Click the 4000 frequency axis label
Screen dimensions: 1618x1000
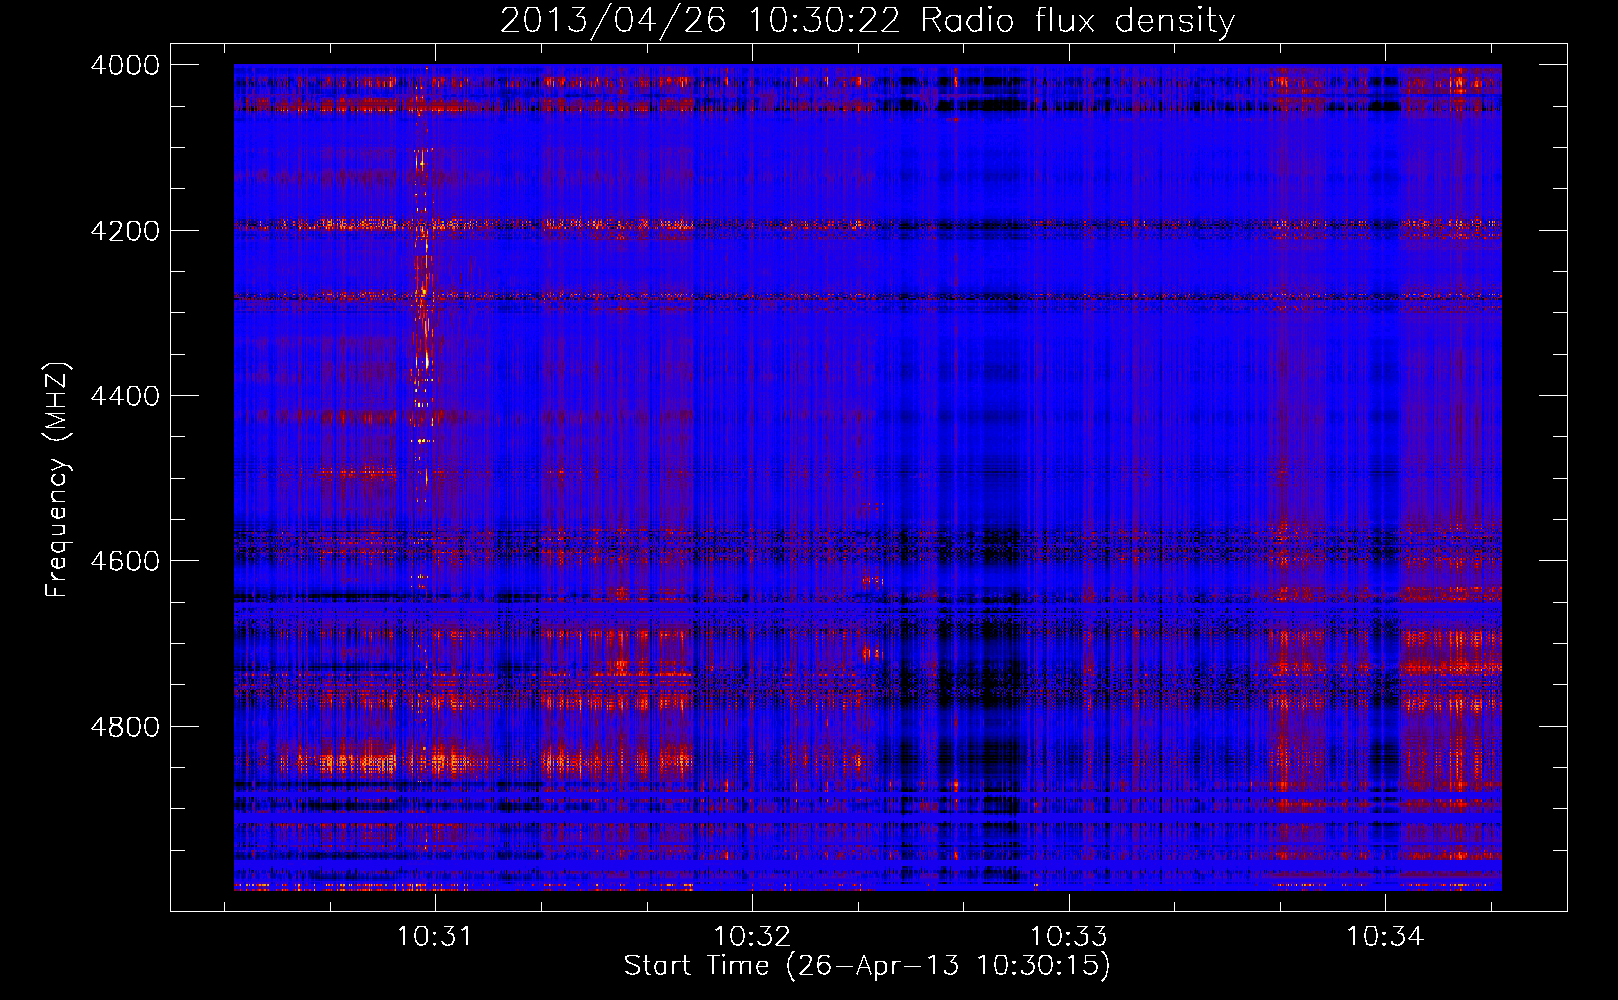click(x=125, y=65)
